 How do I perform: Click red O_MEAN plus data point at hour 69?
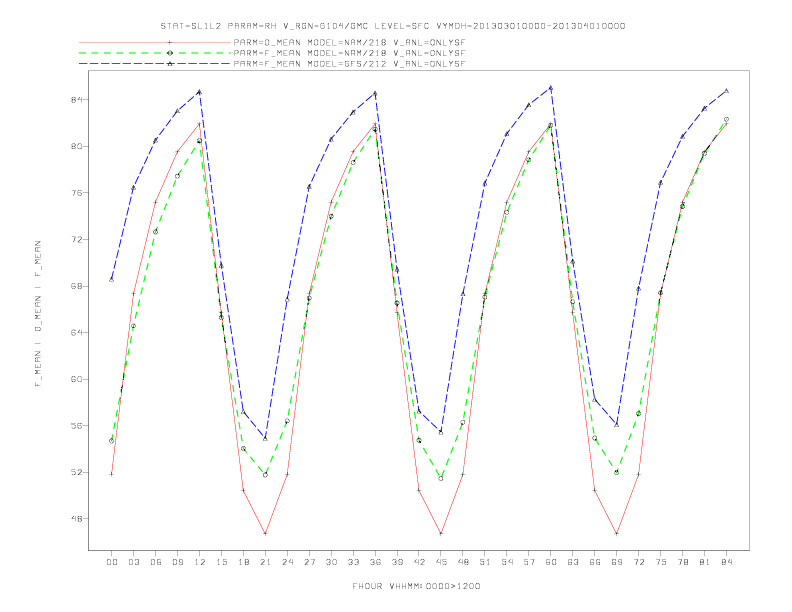point(617,533)
